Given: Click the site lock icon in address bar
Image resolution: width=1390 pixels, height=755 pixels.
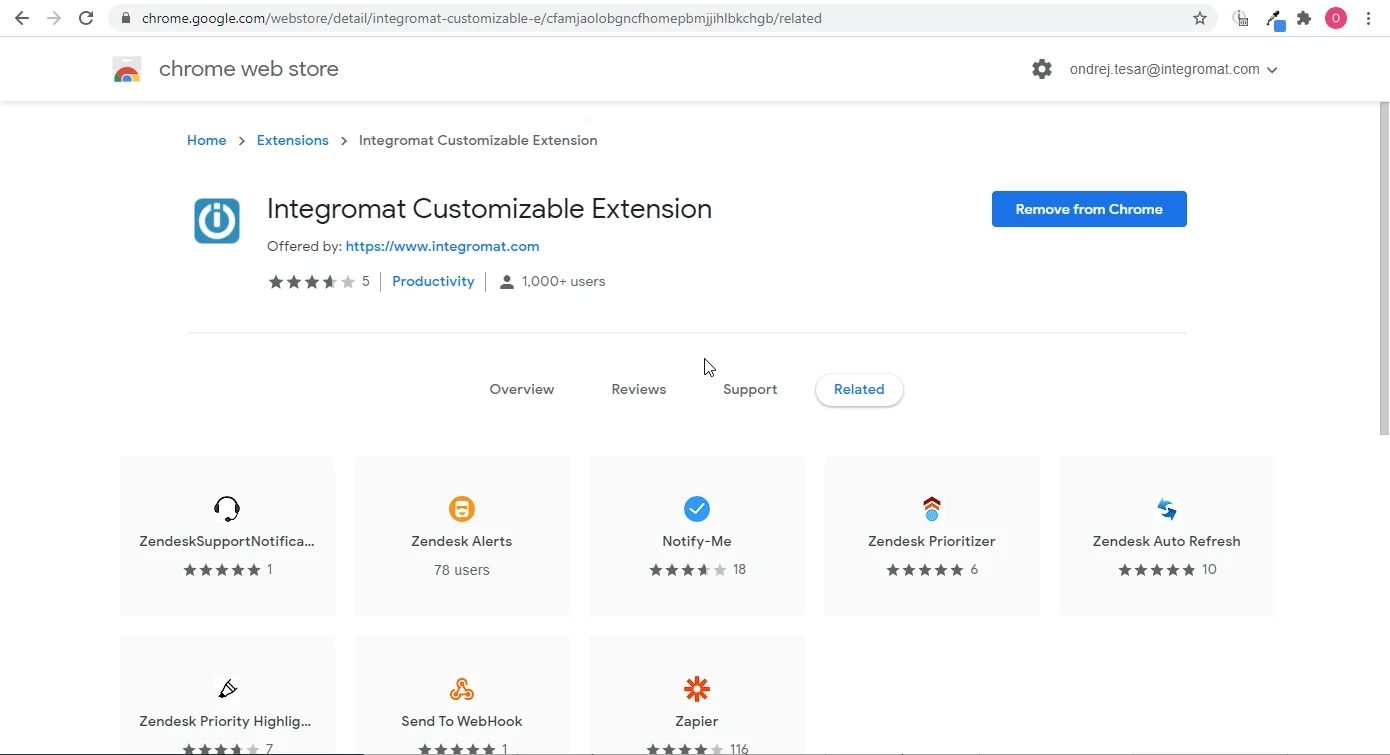Looking at the screenshot, I should click(125, 18).
